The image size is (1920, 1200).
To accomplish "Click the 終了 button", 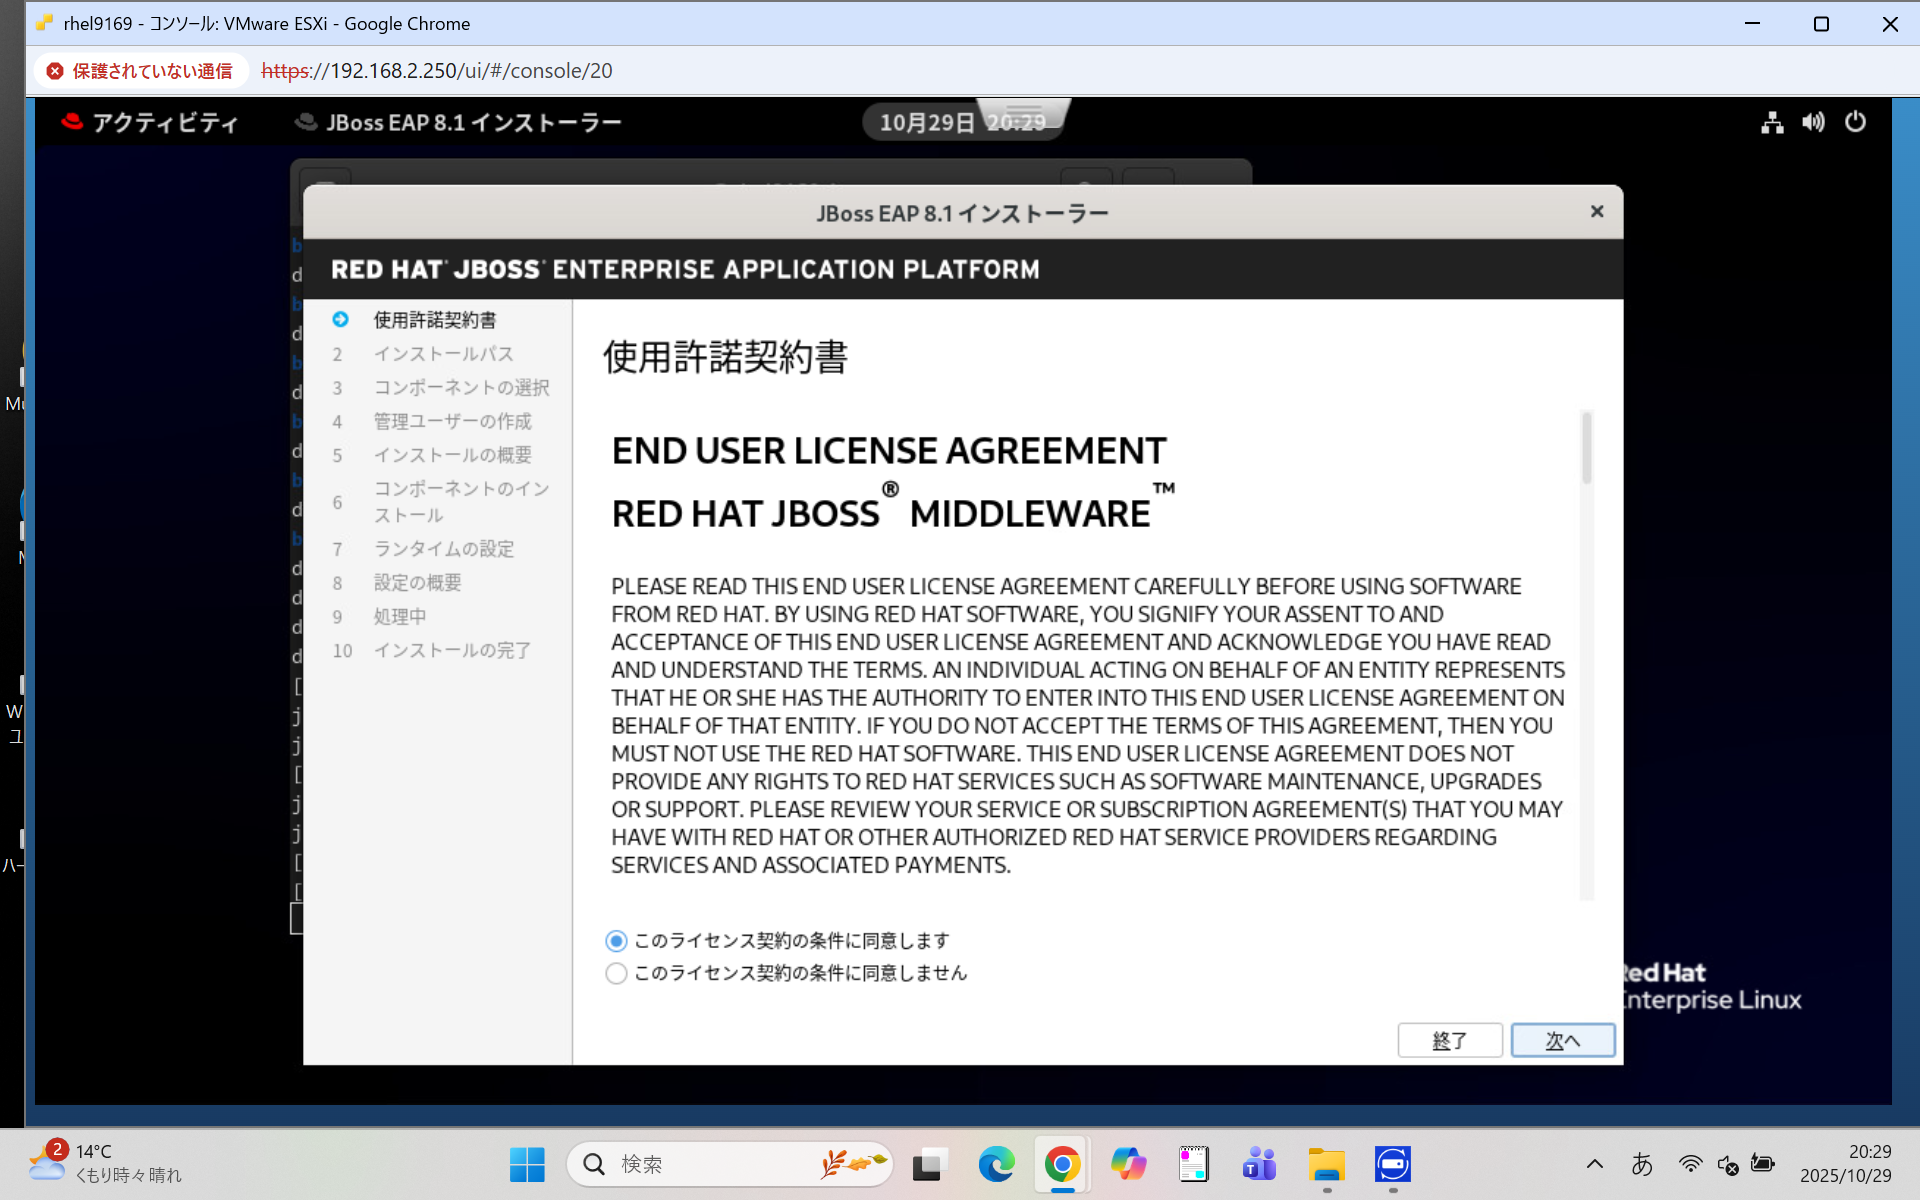I will click(1449, 1040).
